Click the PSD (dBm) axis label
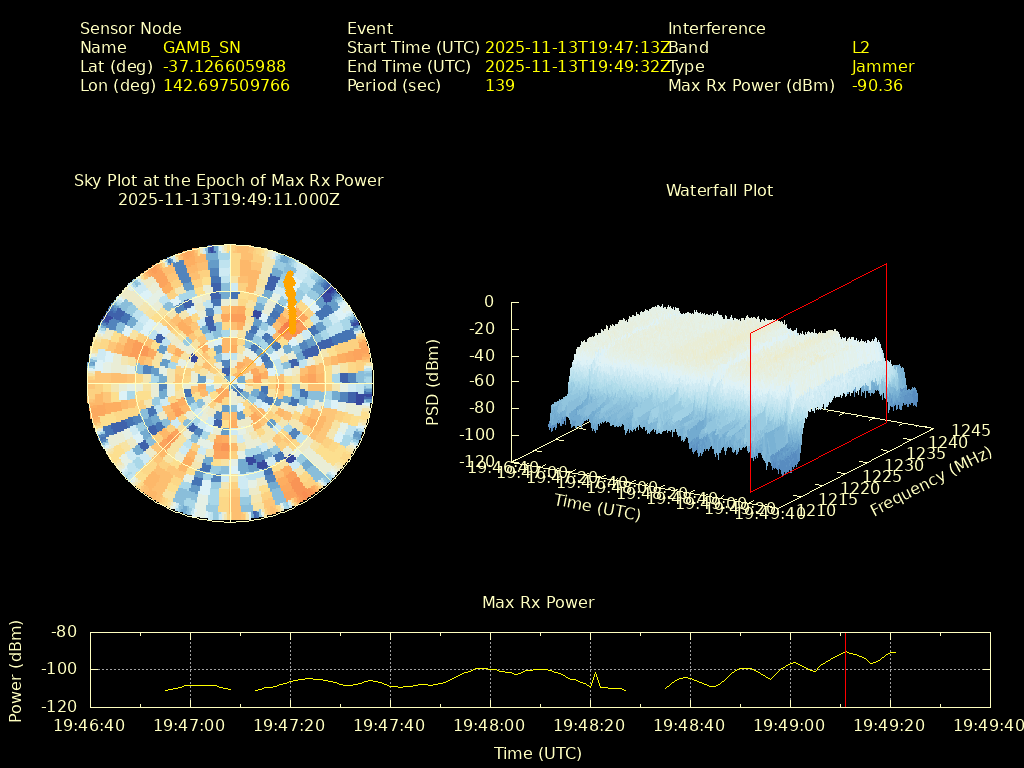The height and width of the screenshot is (768, 1024). click(x=432, y=382)
